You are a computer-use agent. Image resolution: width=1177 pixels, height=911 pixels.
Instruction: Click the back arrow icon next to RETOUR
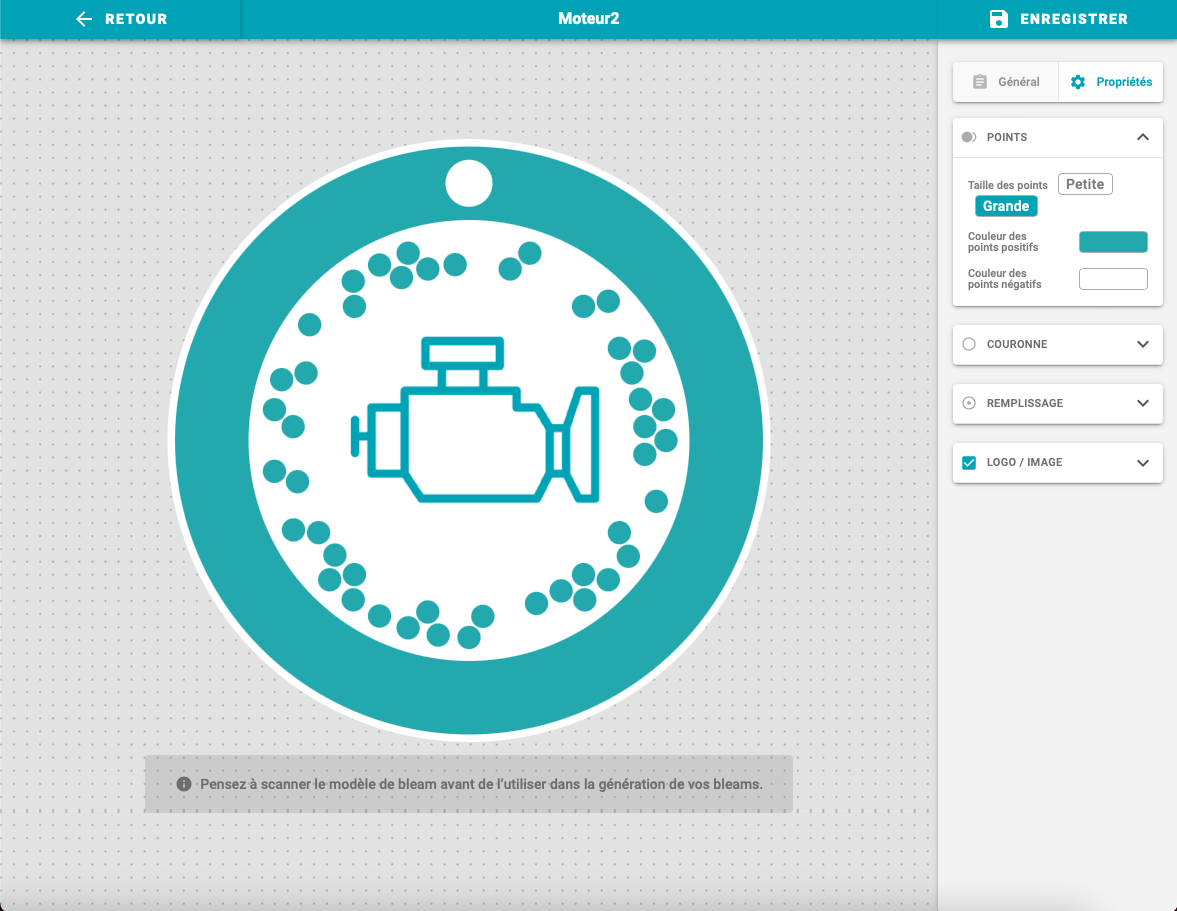click(x=84, y=19)
